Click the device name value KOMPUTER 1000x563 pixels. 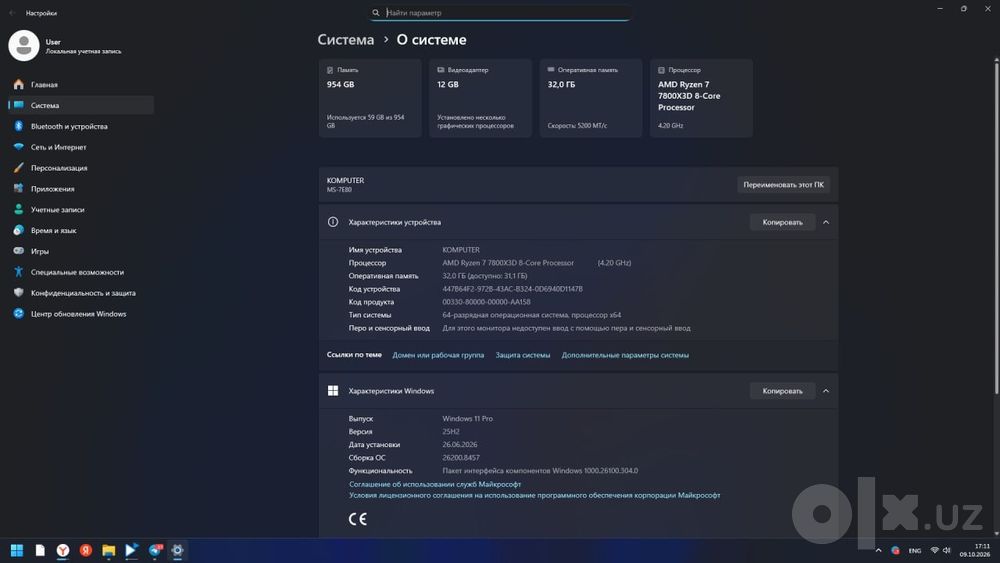(461, 250)
